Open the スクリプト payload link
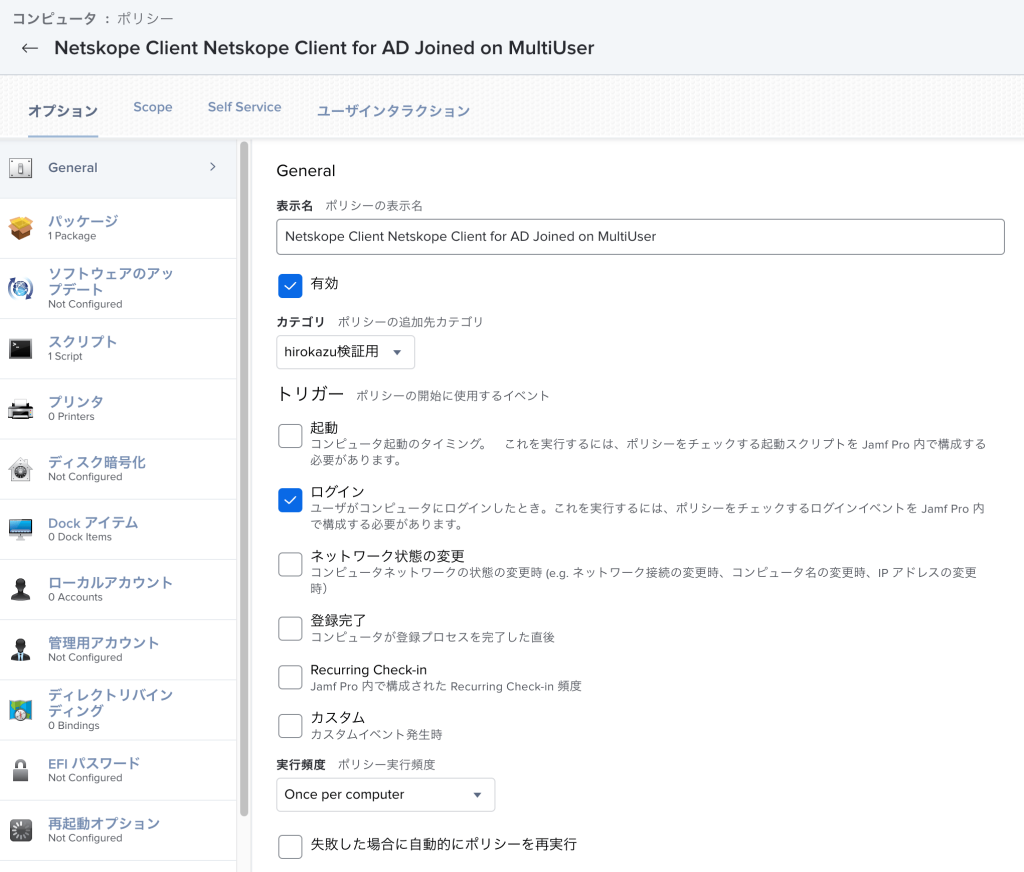The width and height of the screenshot is (1024, 872). pos(82,342)
